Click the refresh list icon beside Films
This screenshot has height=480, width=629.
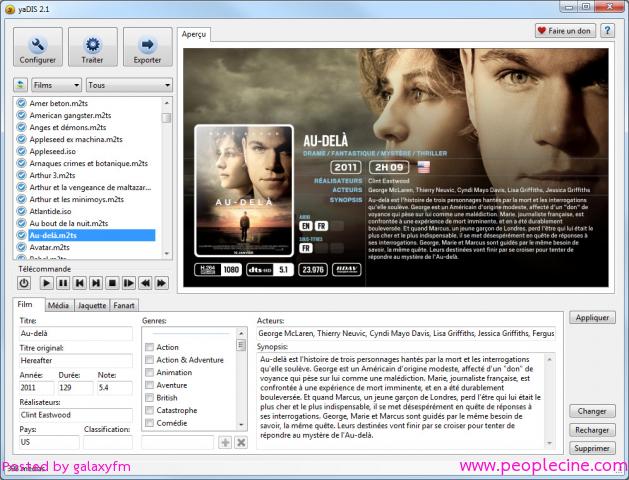tap(20, 85)
